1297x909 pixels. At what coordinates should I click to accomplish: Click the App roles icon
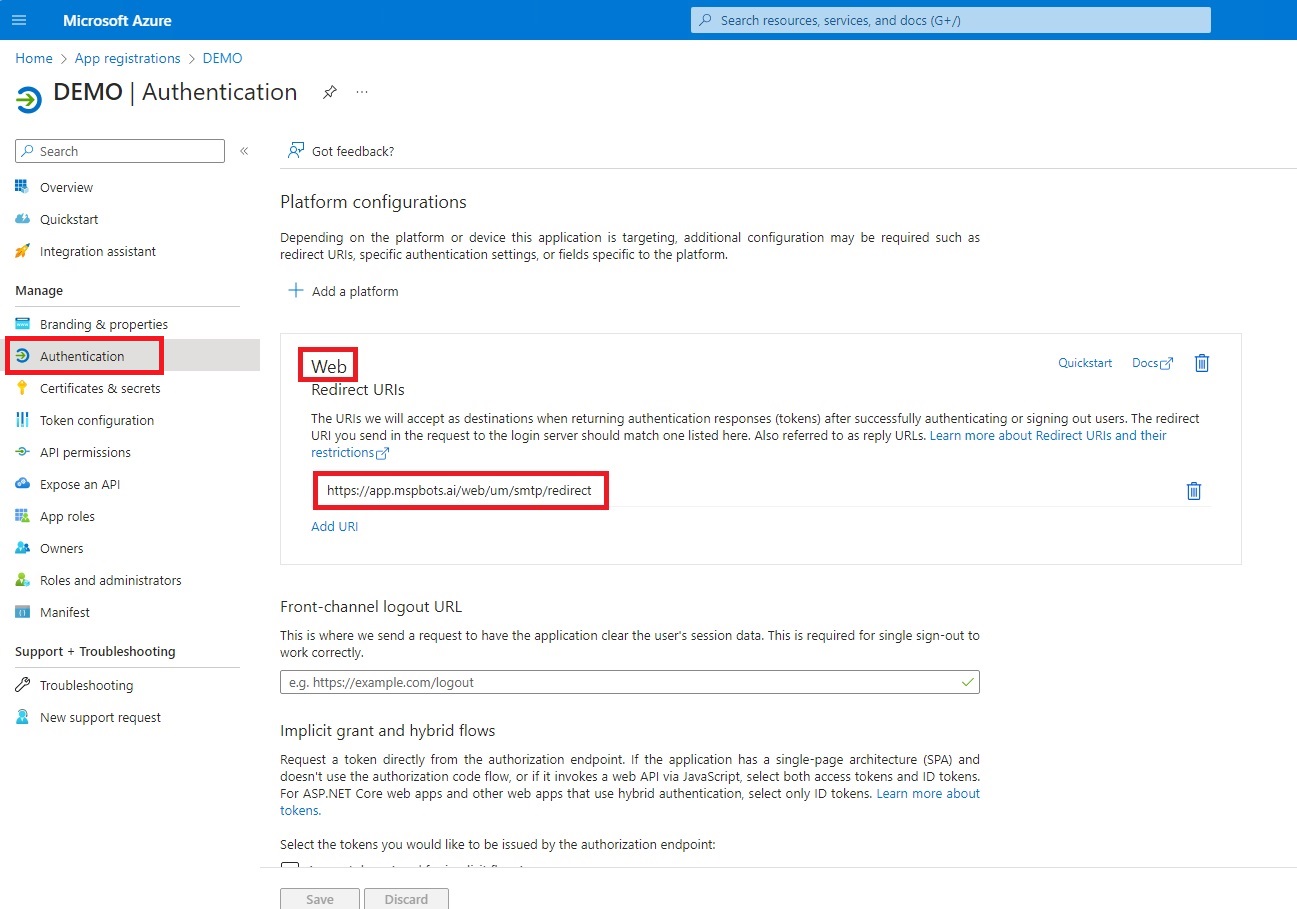pos(22,516)
